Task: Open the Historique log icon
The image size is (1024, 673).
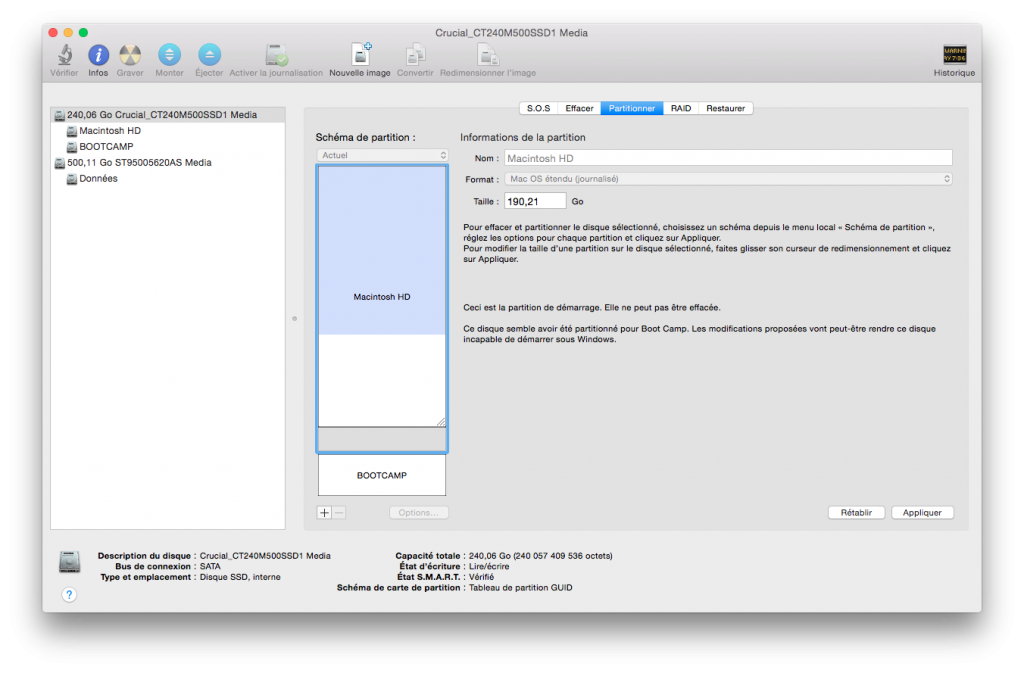Action: tap(954, 55)
